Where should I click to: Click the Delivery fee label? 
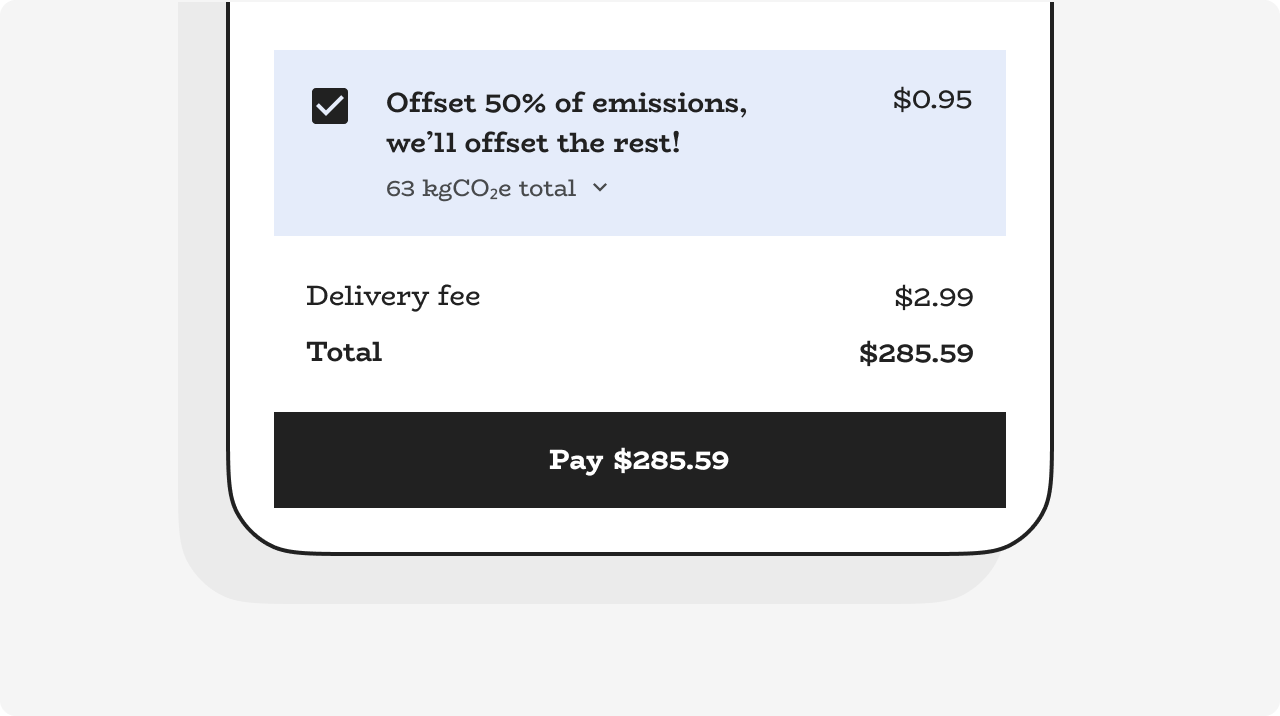tap(393, 296)
